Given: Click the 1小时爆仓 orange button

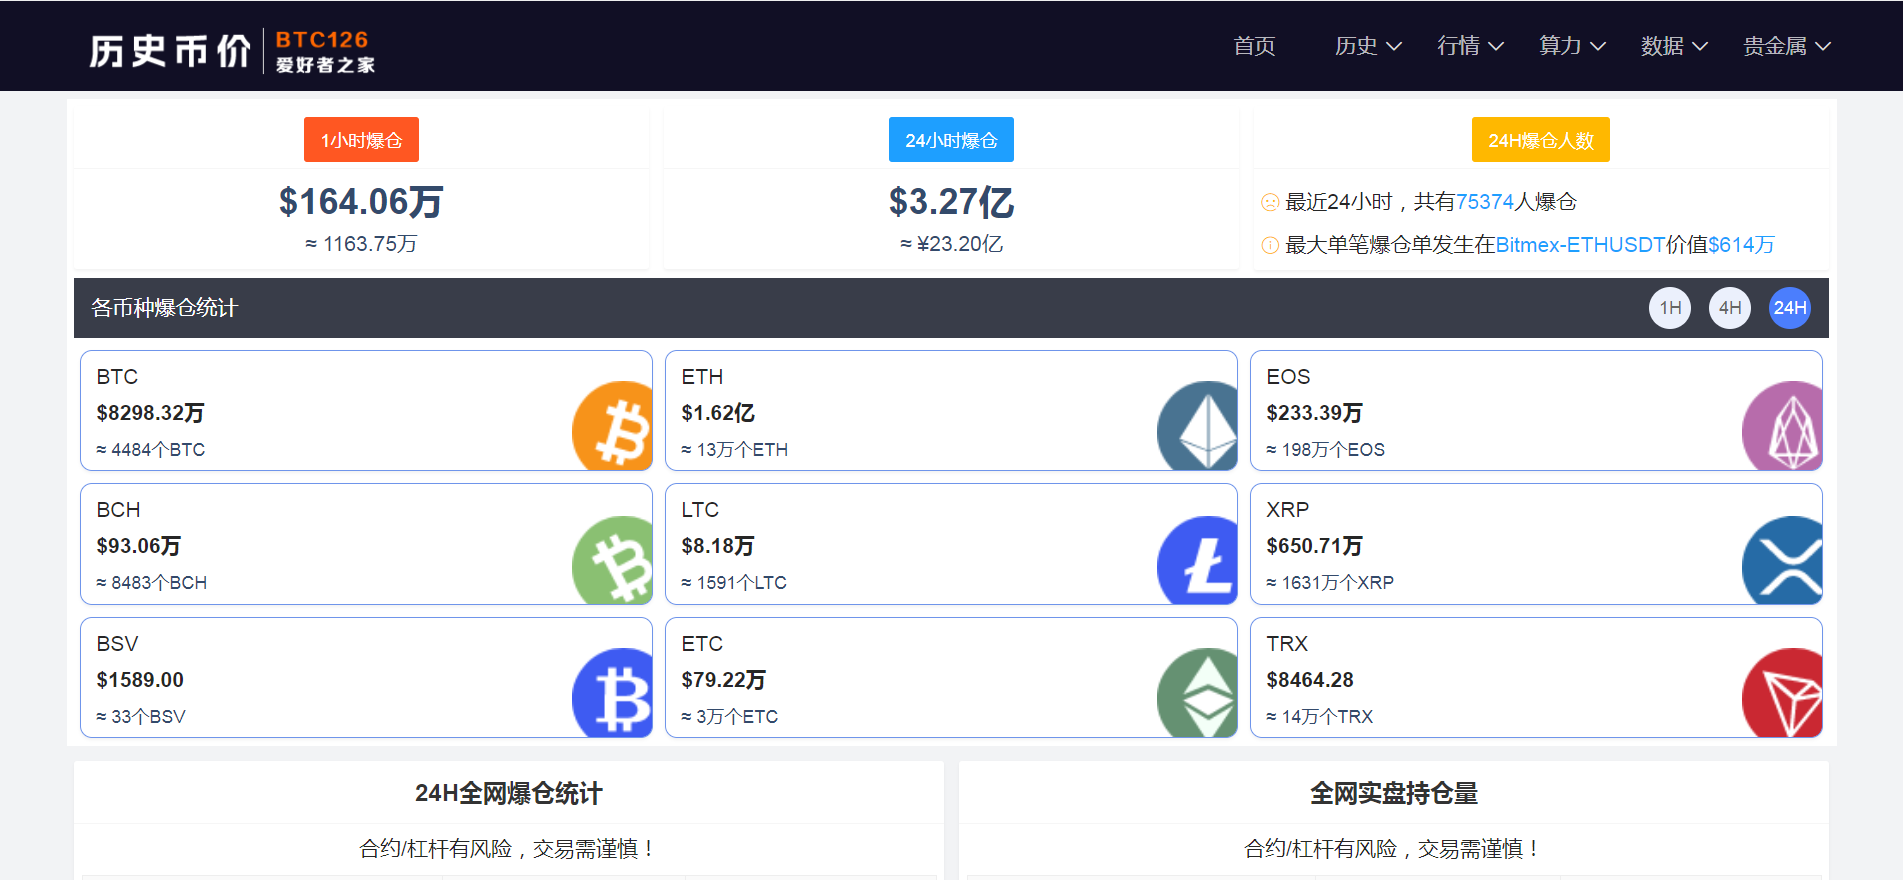Looking at the screenshot, I should point(361,140).
